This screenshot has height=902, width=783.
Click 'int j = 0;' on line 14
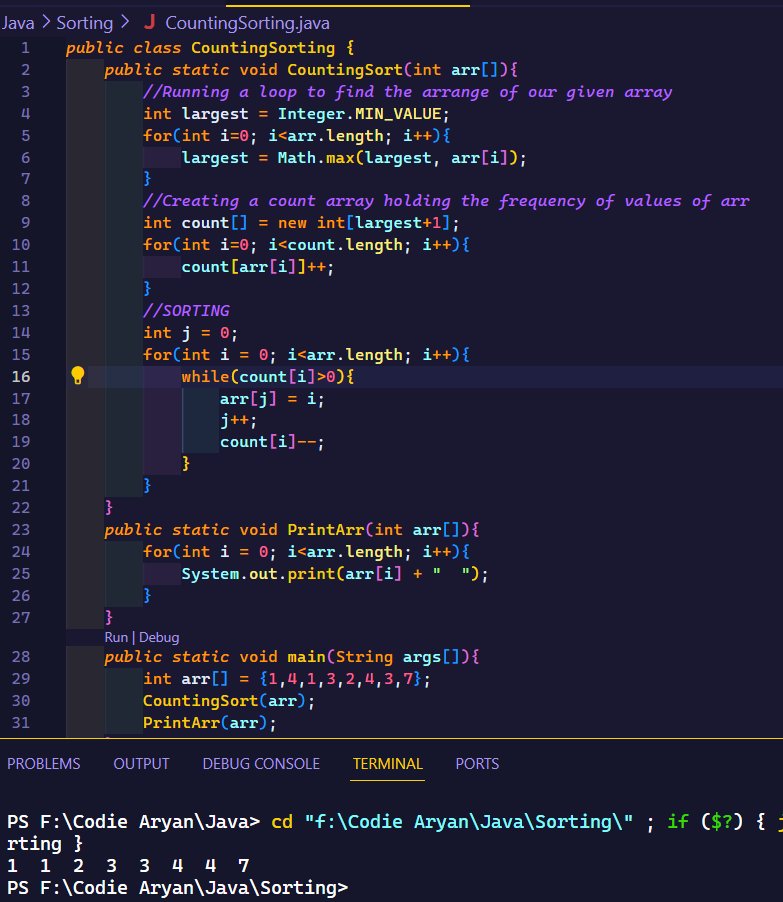click(x=190, y=333)
